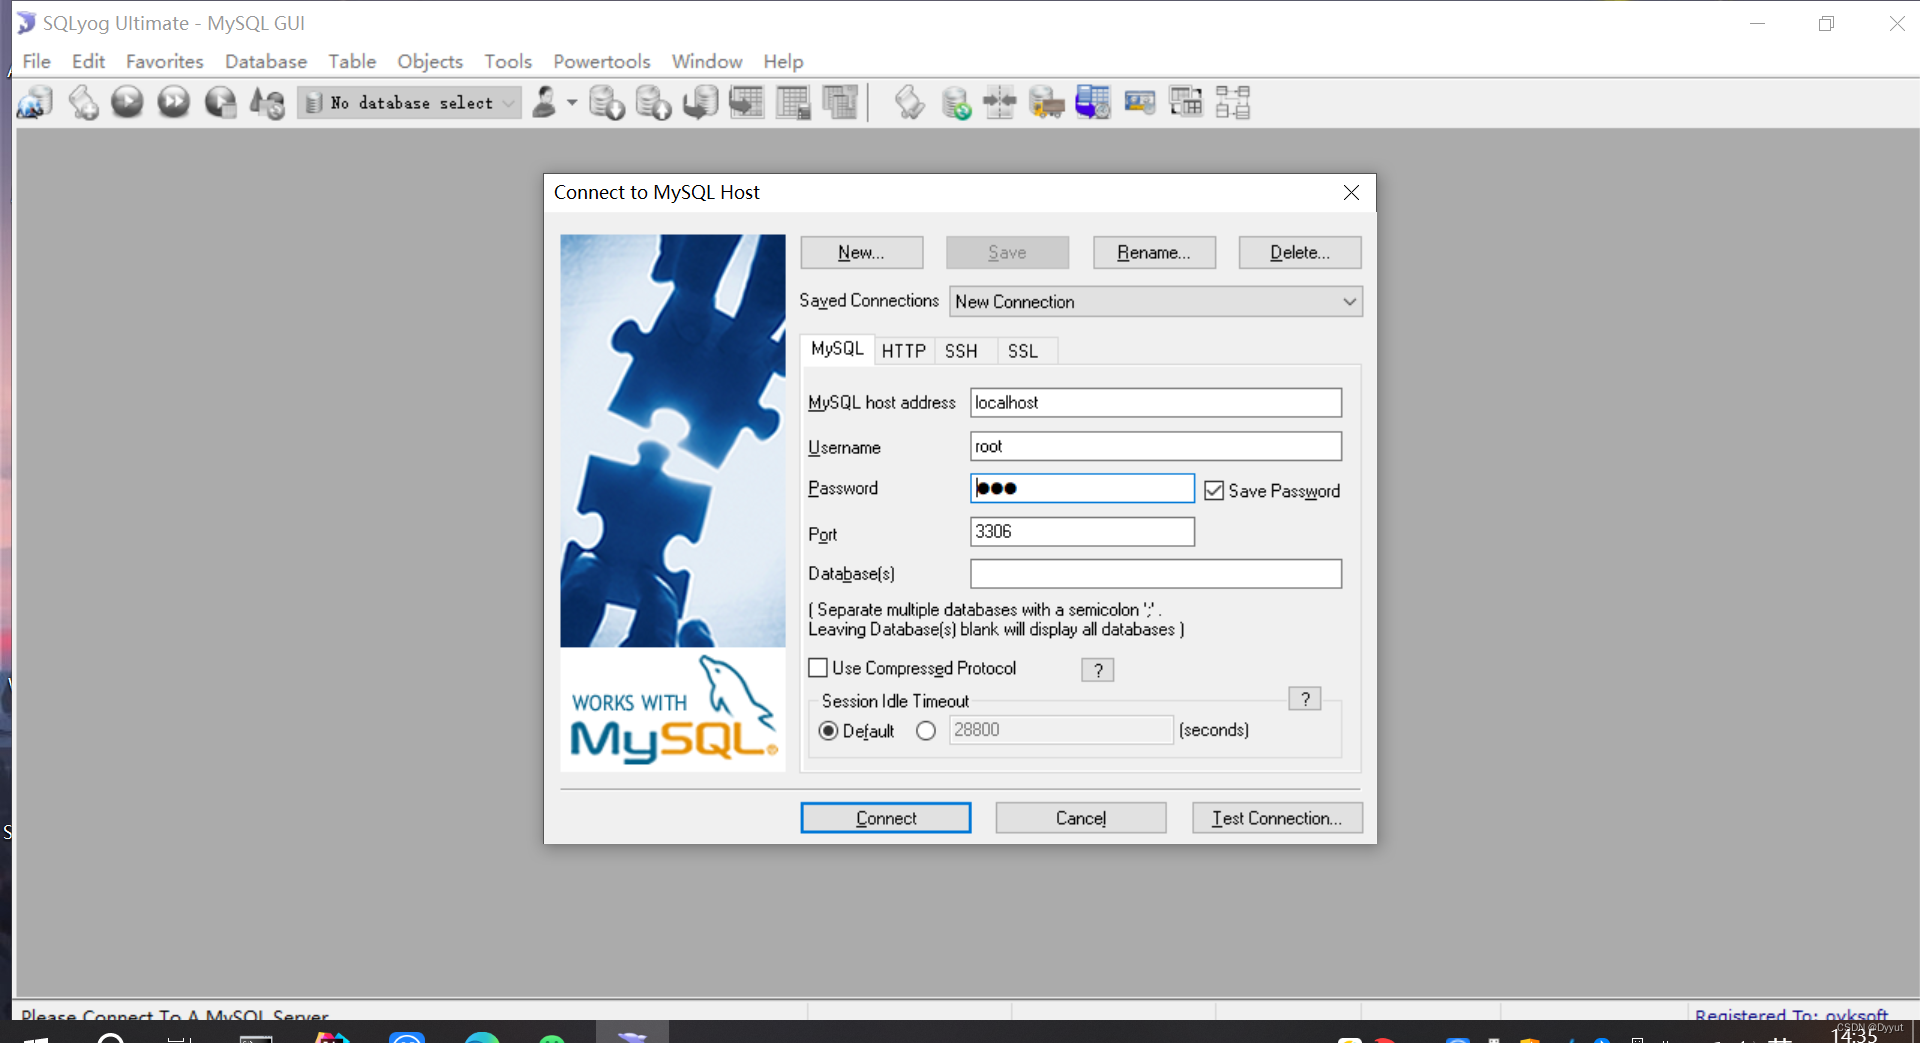Click the Port input field
This screenshot has width=1920, height=1043.
point(1082,532)
